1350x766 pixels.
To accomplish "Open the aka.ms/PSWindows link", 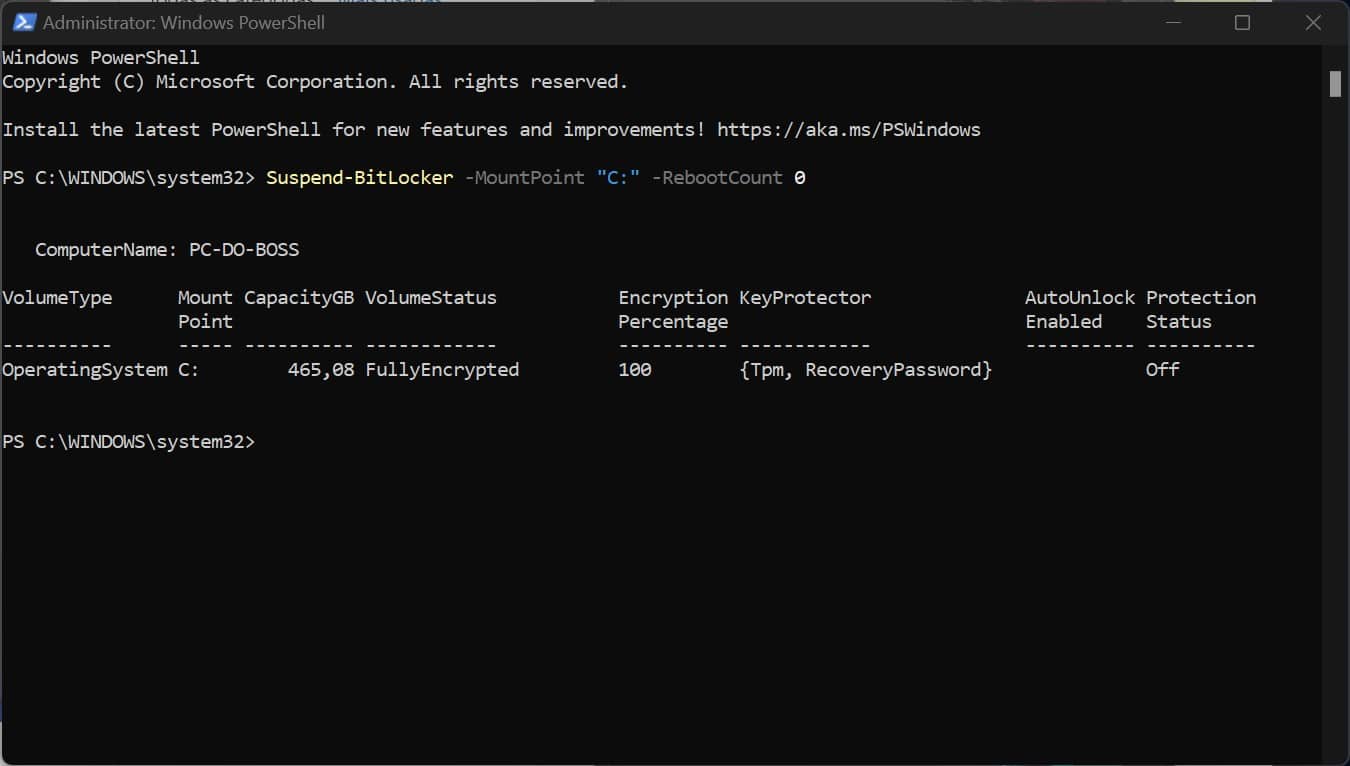I will pyautogui.click(x=848, y=130).
